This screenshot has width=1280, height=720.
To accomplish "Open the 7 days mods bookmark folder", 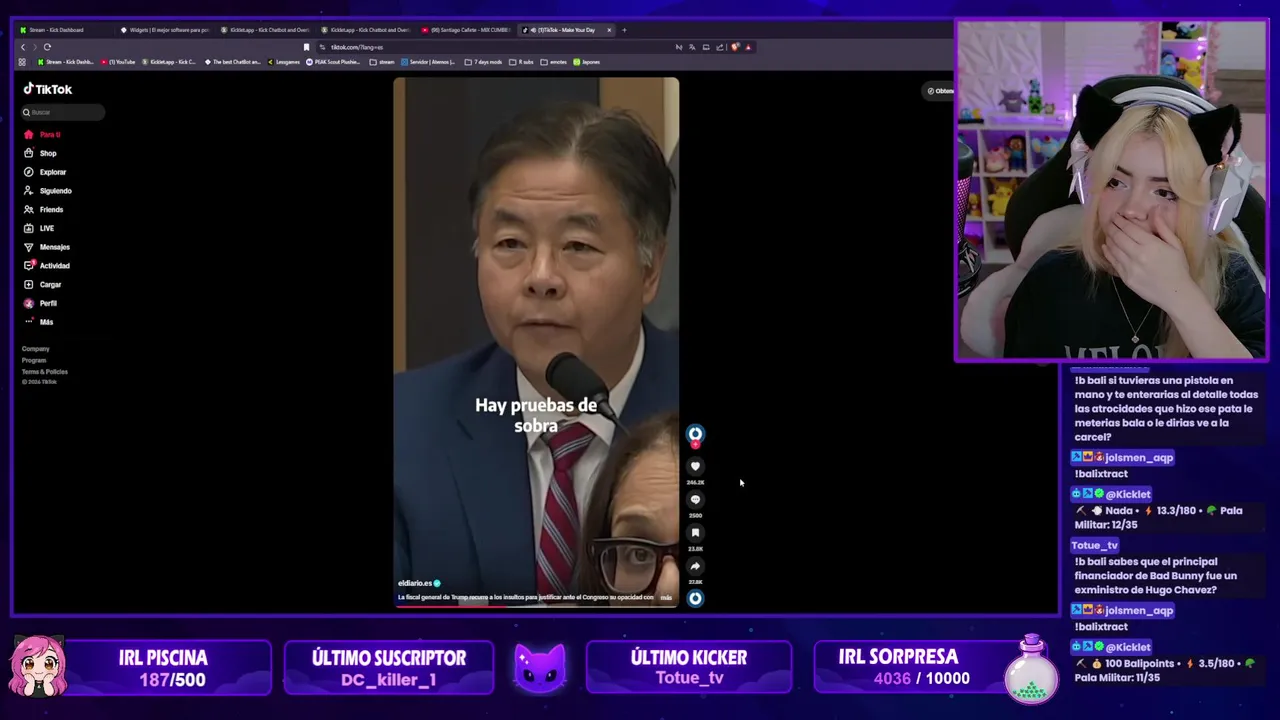I will click(x=483, y=62).
